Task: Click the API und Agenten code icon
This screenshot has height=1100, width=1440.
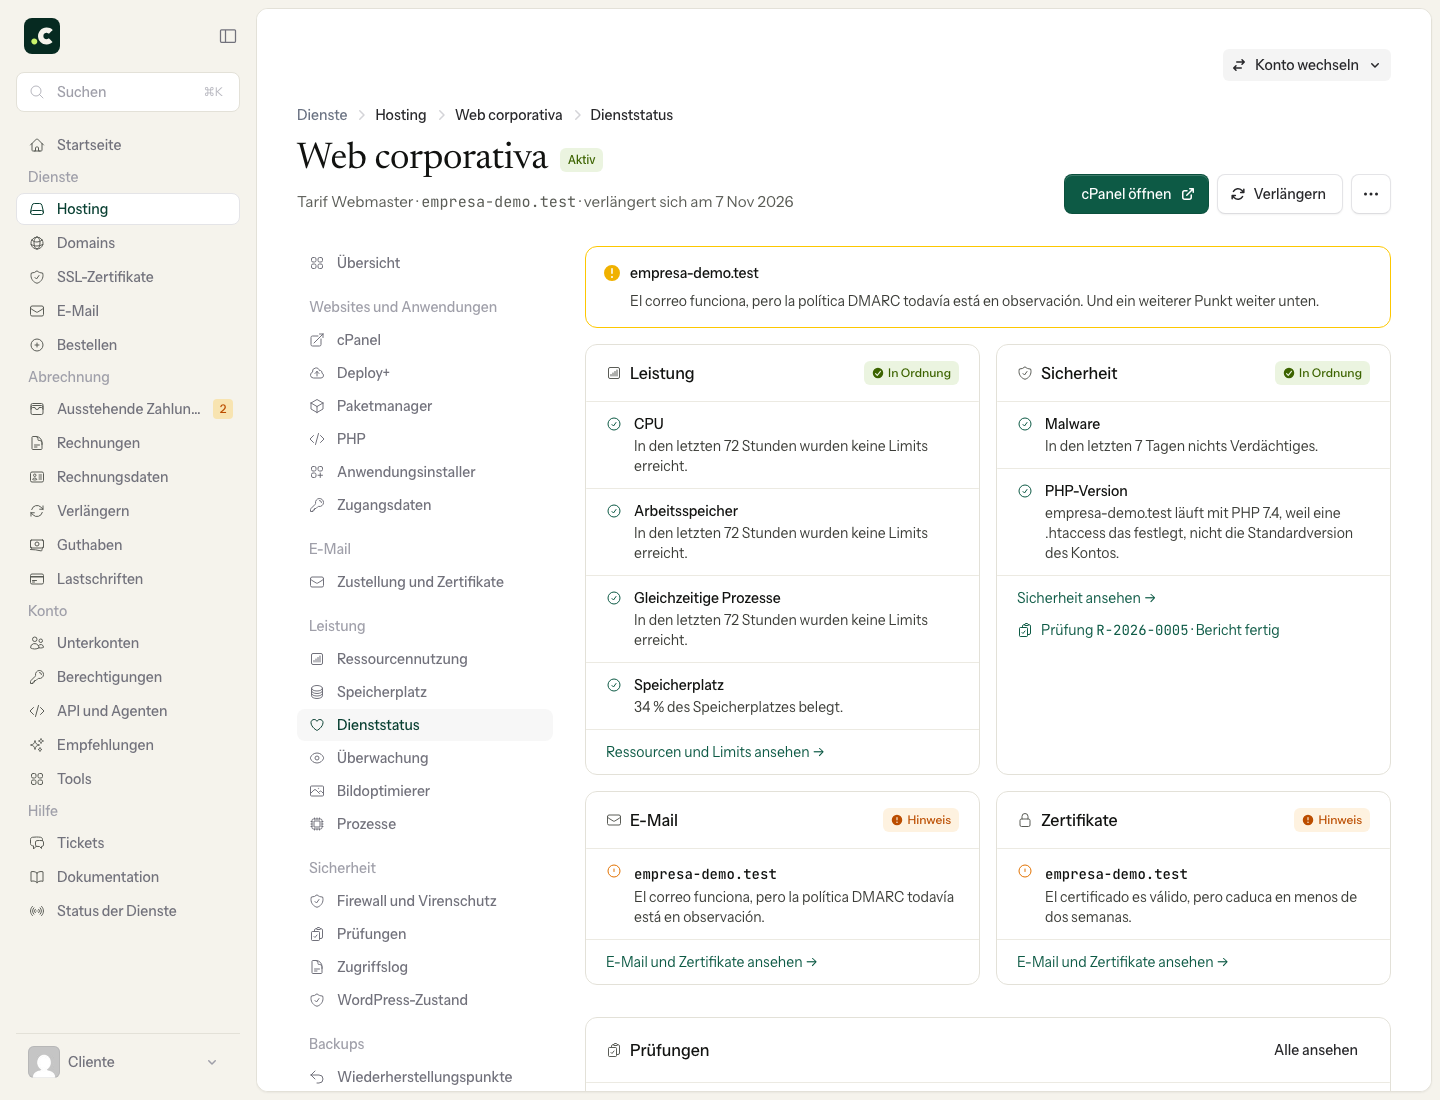Action: pos(37,711)
